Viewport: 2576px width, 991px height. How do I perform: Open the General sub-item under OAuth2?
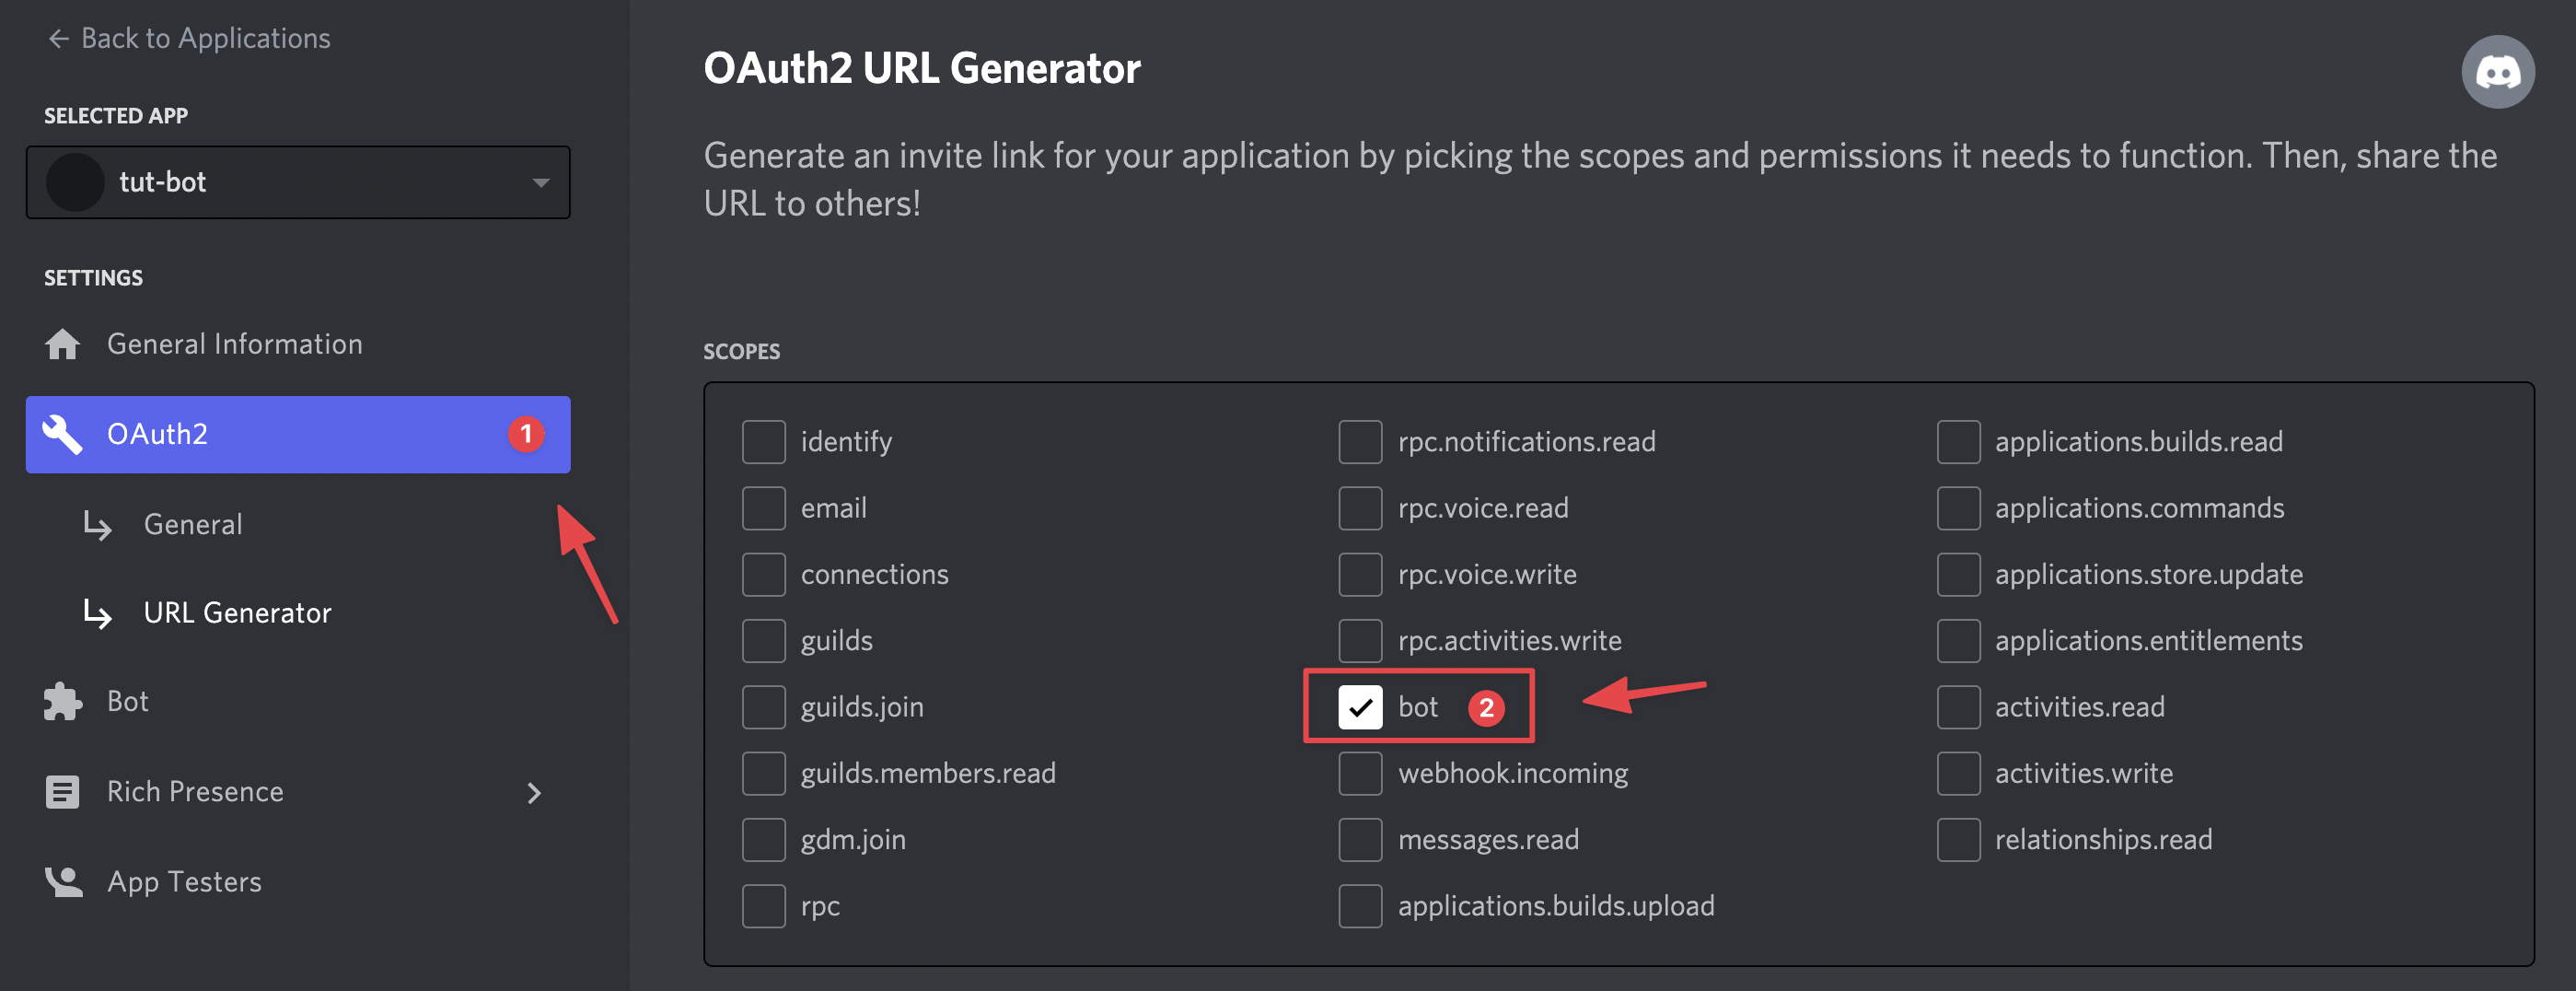coord(193,525)
